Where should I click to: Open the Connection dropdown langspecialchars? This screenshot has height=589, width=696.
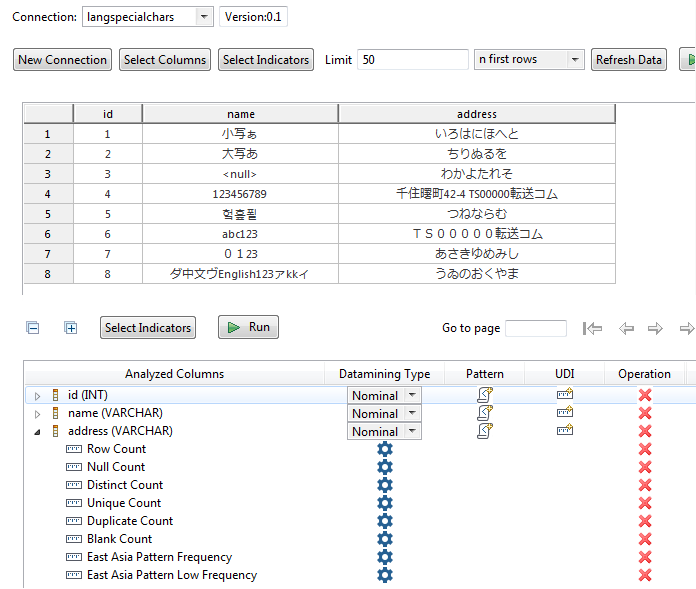point(204,17)
